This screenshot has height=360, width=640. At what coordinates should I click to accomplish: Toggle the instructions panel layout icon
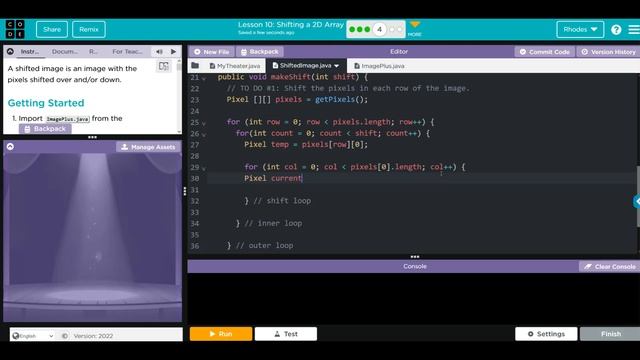[x=164, y=66]
